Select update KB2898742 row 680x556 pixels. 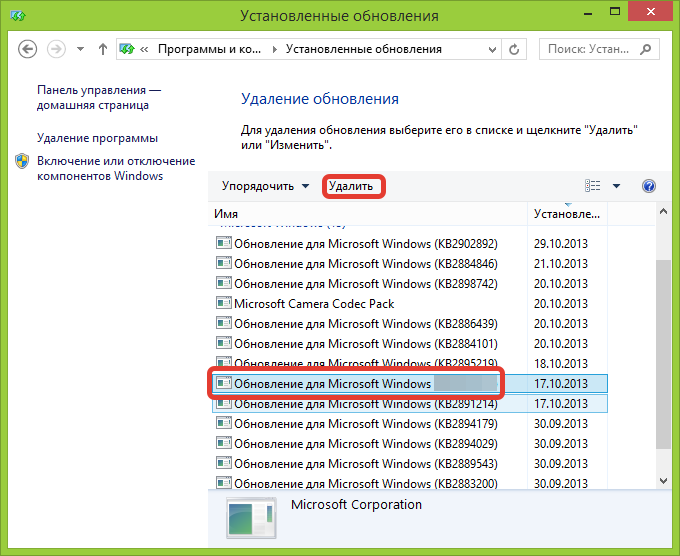410,284
